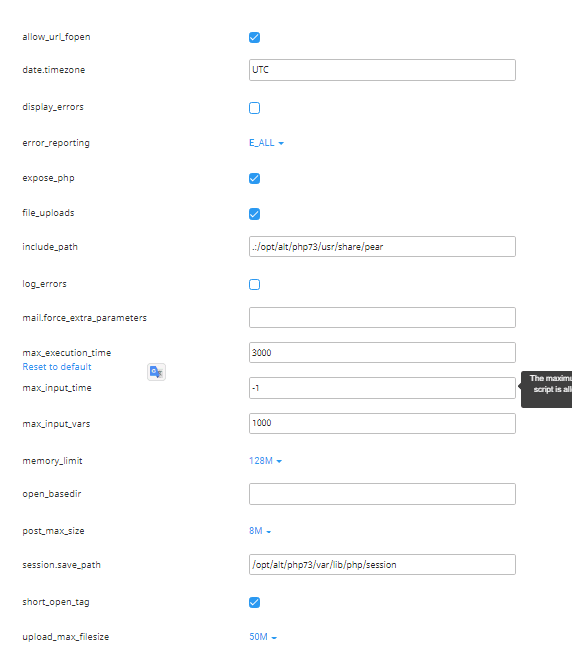
Task: Enable the log_errors checkbox
Action: pyautogui.click(x=255, y=284)
